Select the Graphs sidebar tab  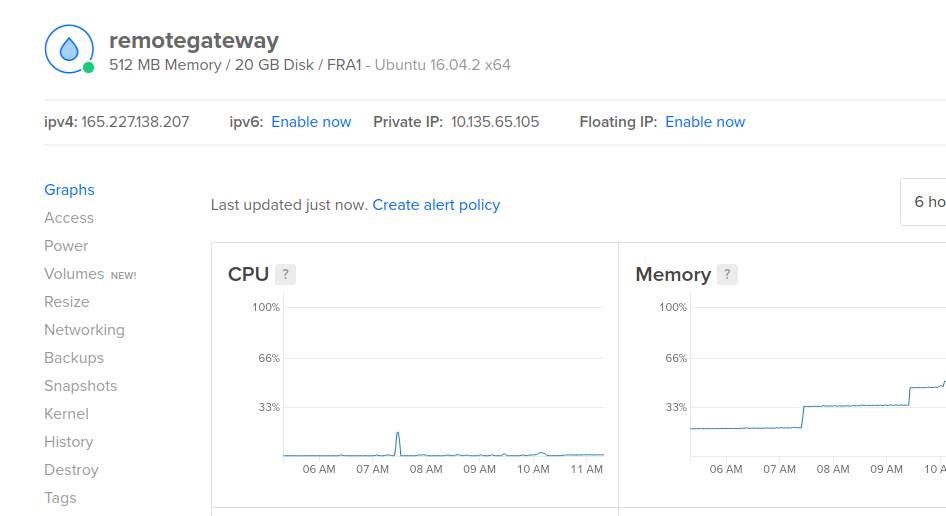(69, 190)
